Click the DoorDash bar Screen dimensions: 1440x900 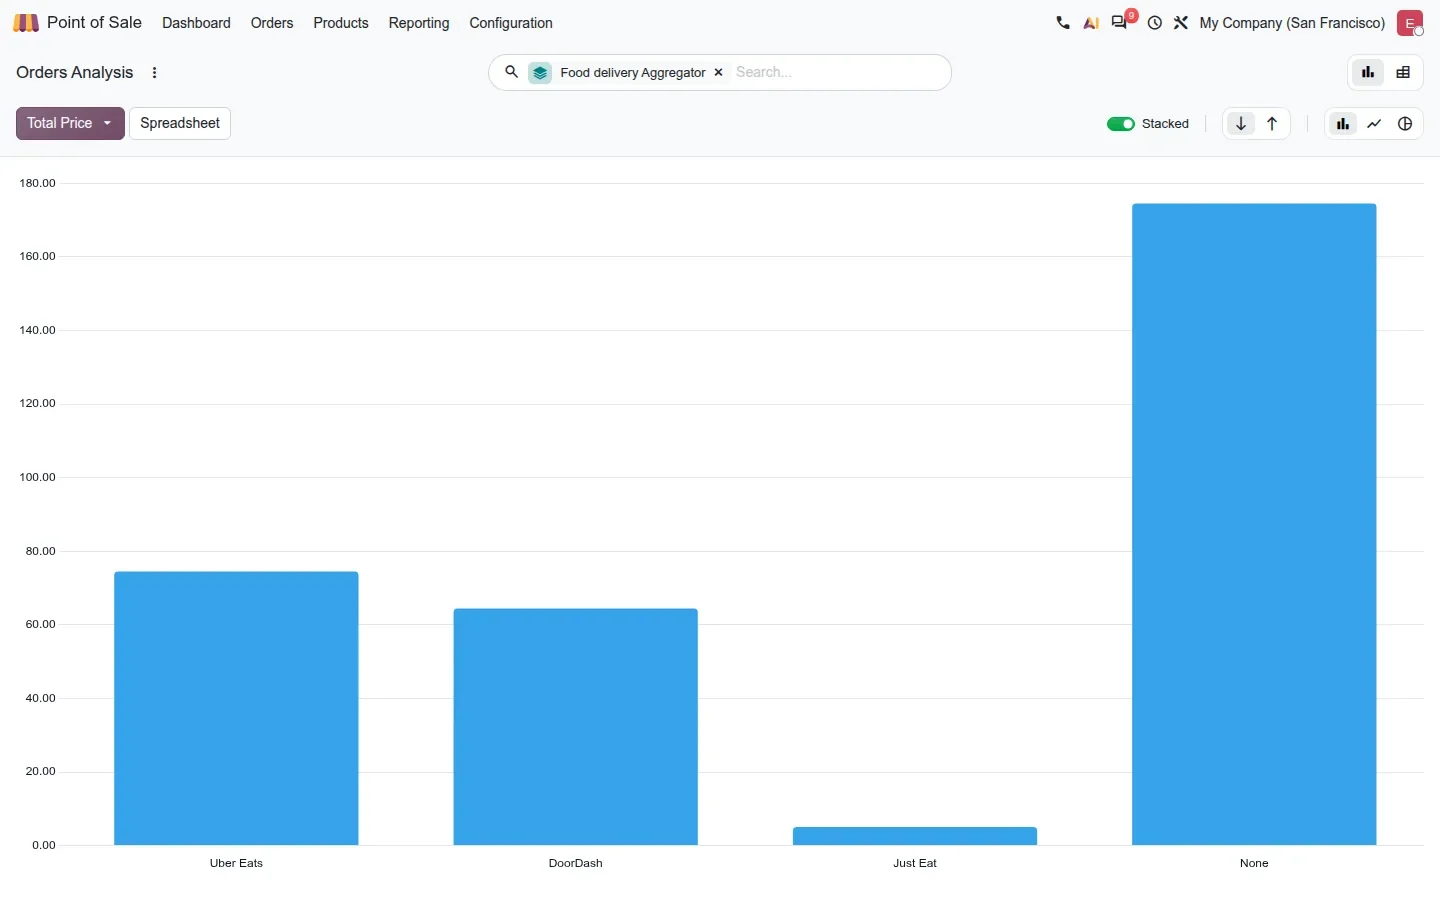point(576,727)
